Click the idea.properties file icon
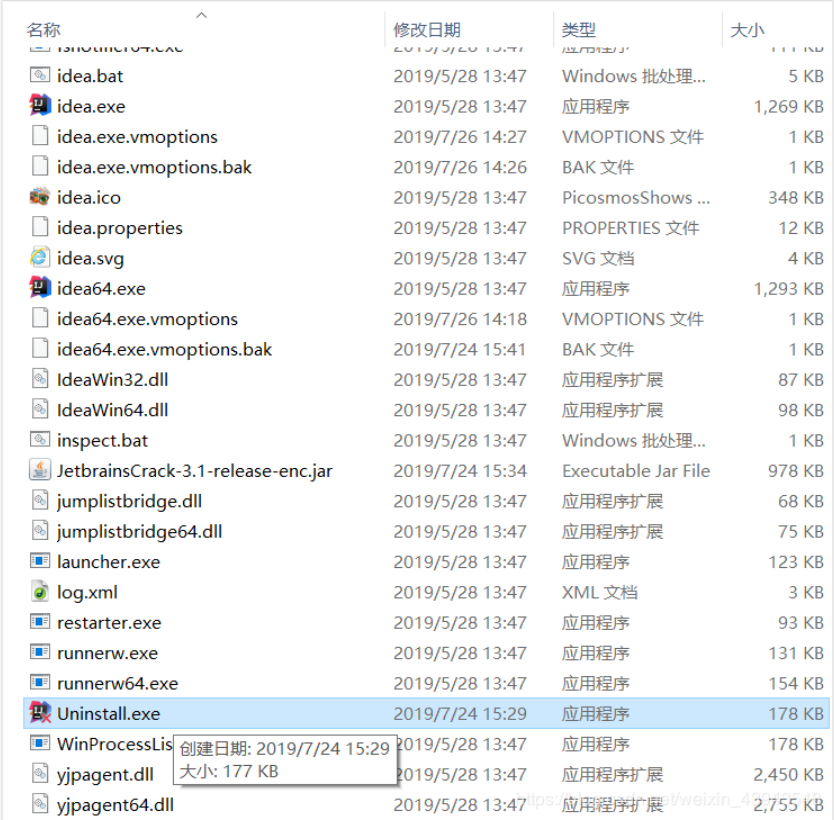This screenshot has height=820, width=834. pos(40,227)
